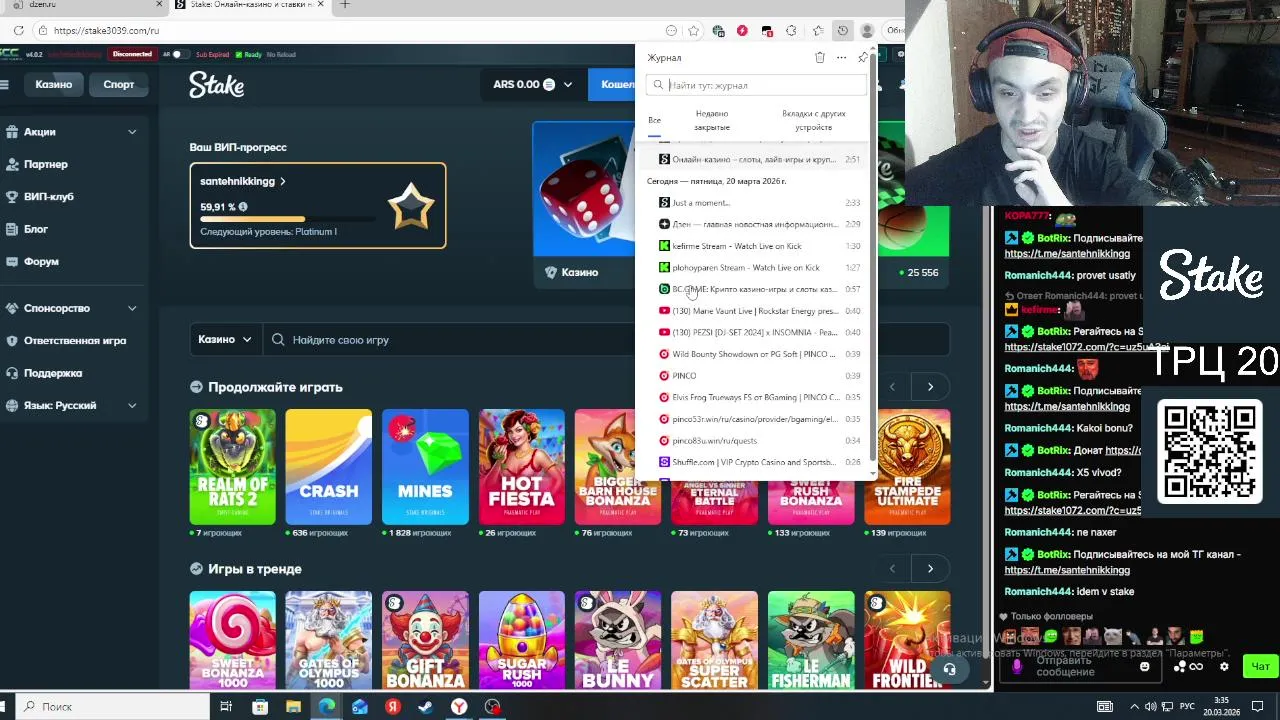The height and width of the screenshot is (720, 1280).
Task: Switch to Недавно закрытые history tab
Action: pyautogui.click(x=712, y=120)
